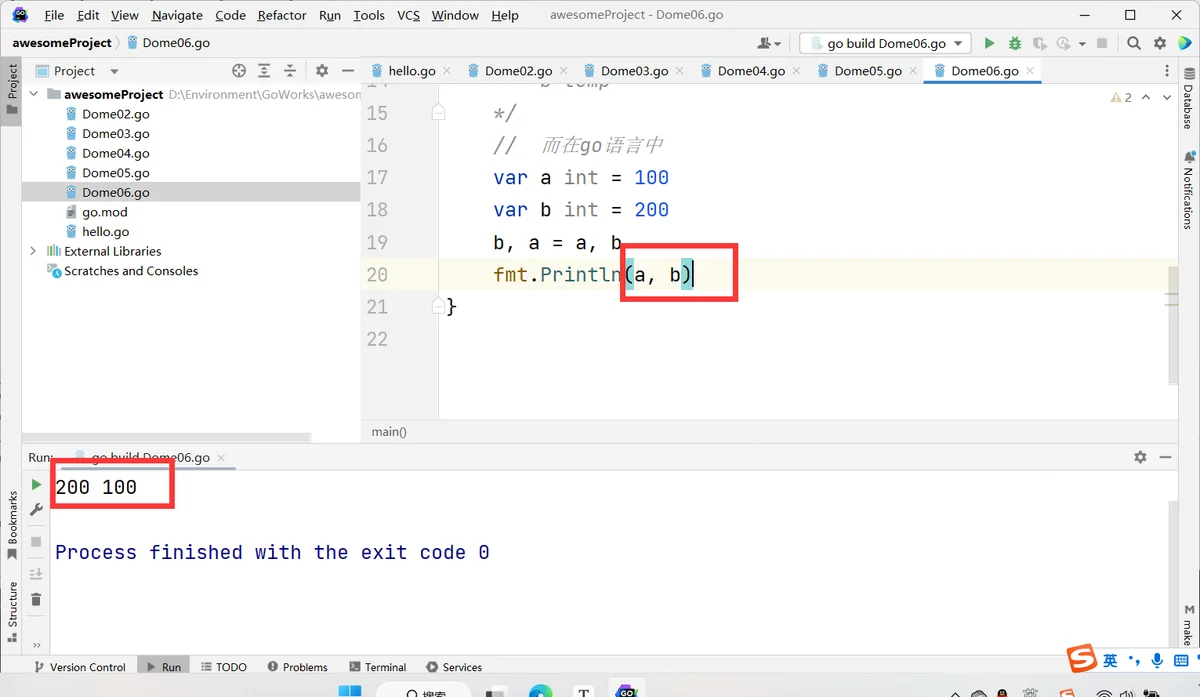Go to previous highlighted error arrow

click(1146, 97)
